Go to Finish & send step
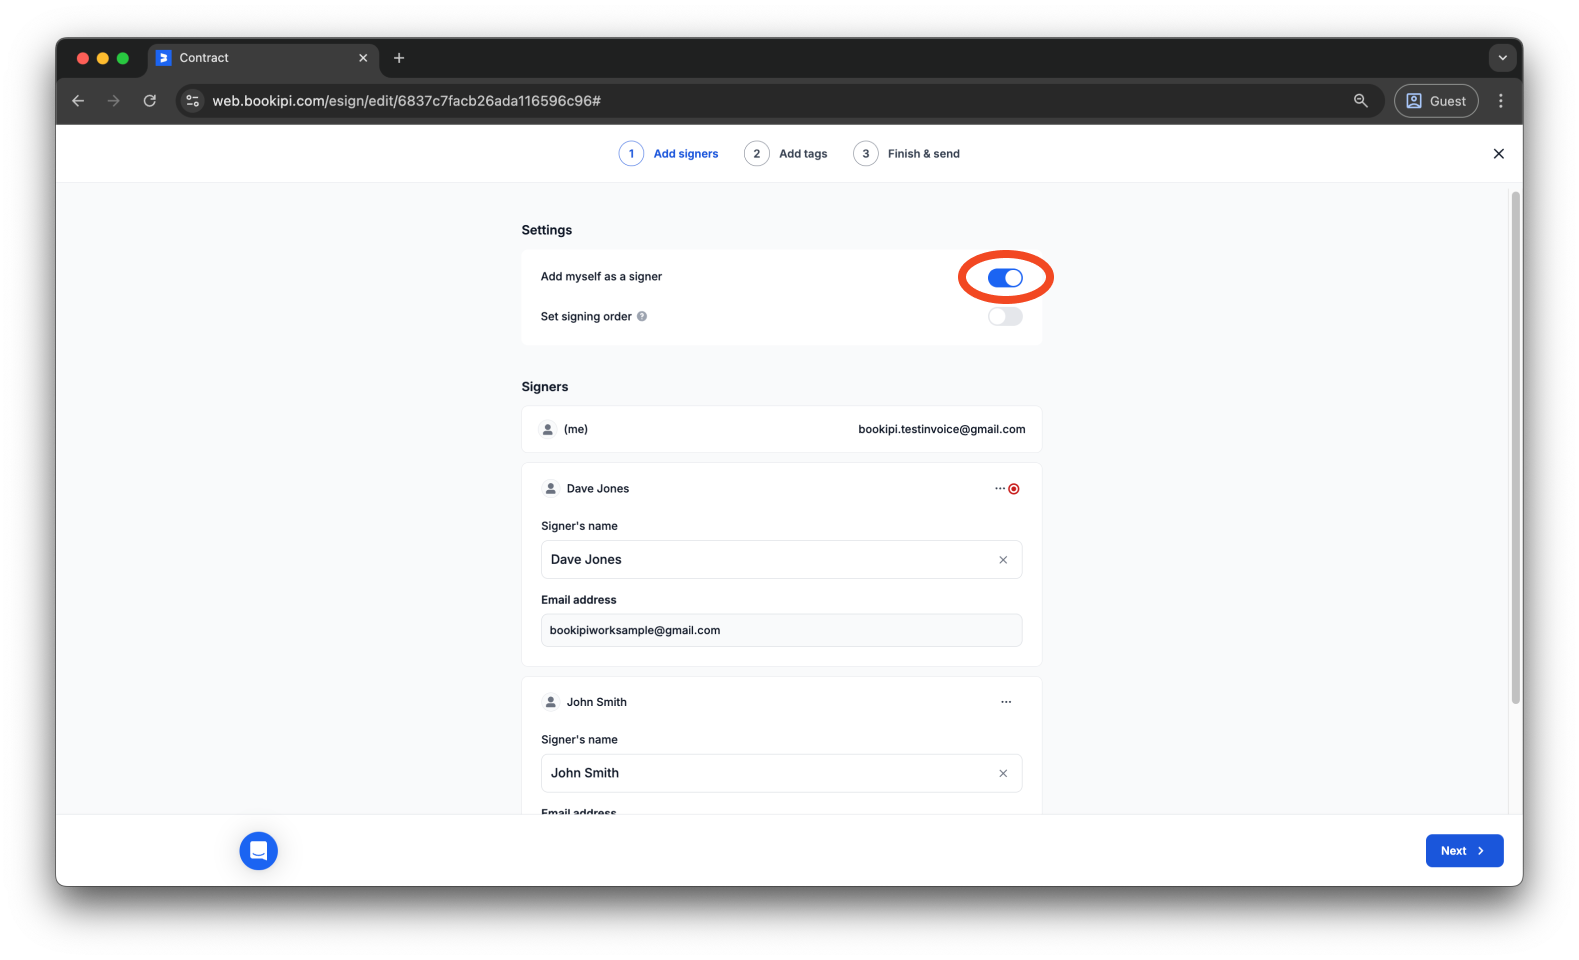 (907, 154)
